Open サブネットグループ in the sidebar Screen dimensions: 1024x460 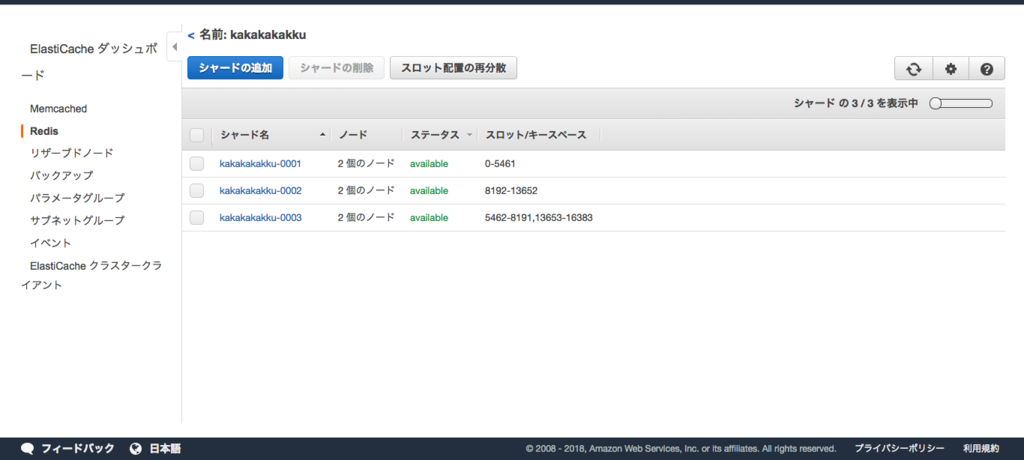77,220
